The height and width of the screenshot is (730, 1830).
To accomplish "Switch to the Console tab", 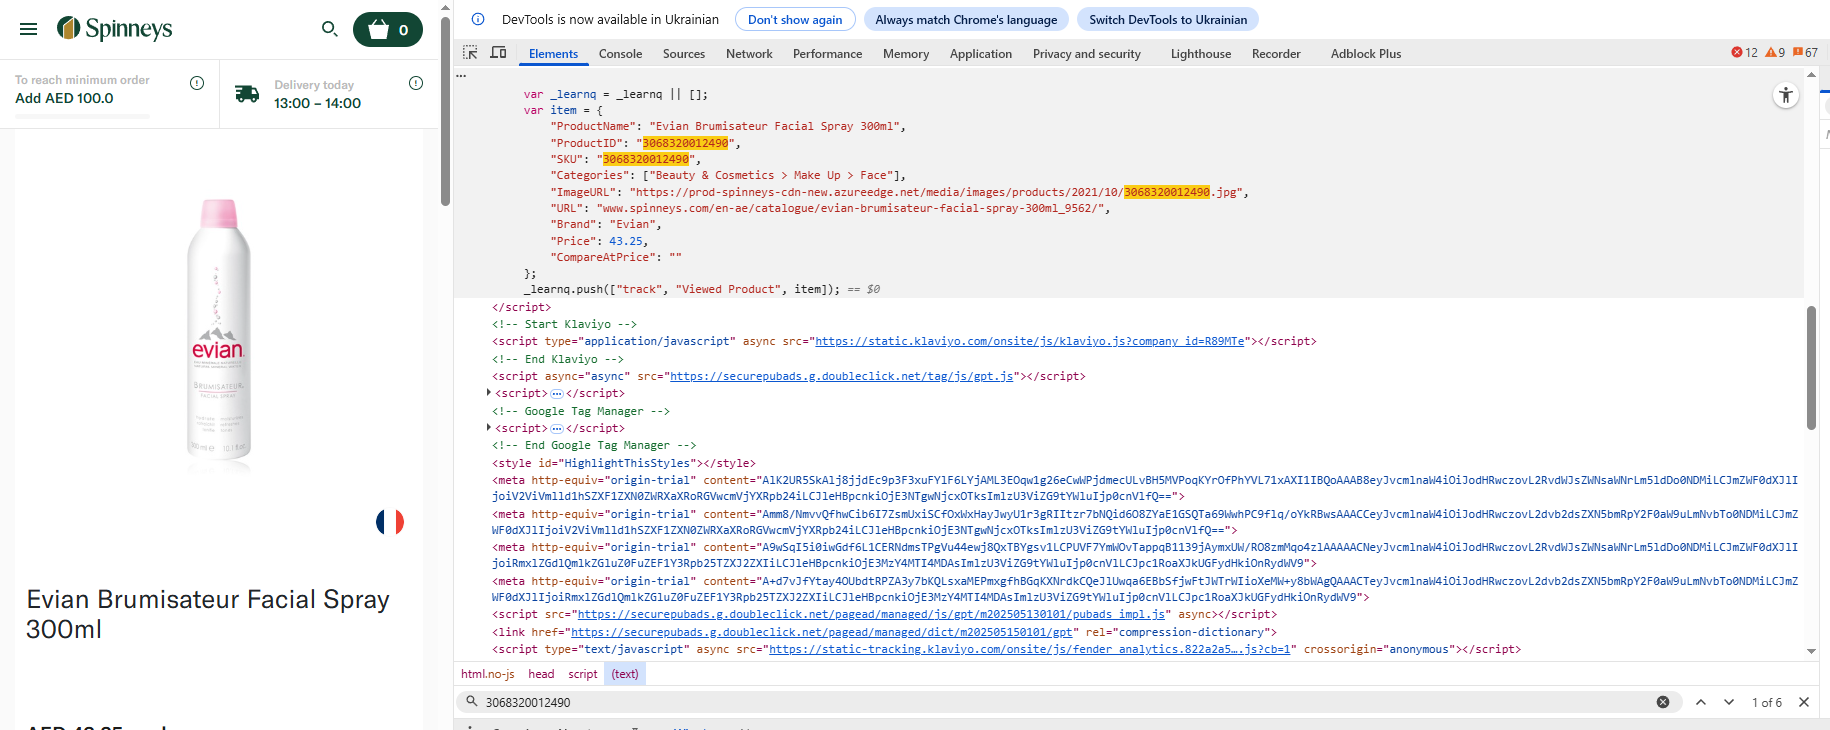I will pos(620,54).
